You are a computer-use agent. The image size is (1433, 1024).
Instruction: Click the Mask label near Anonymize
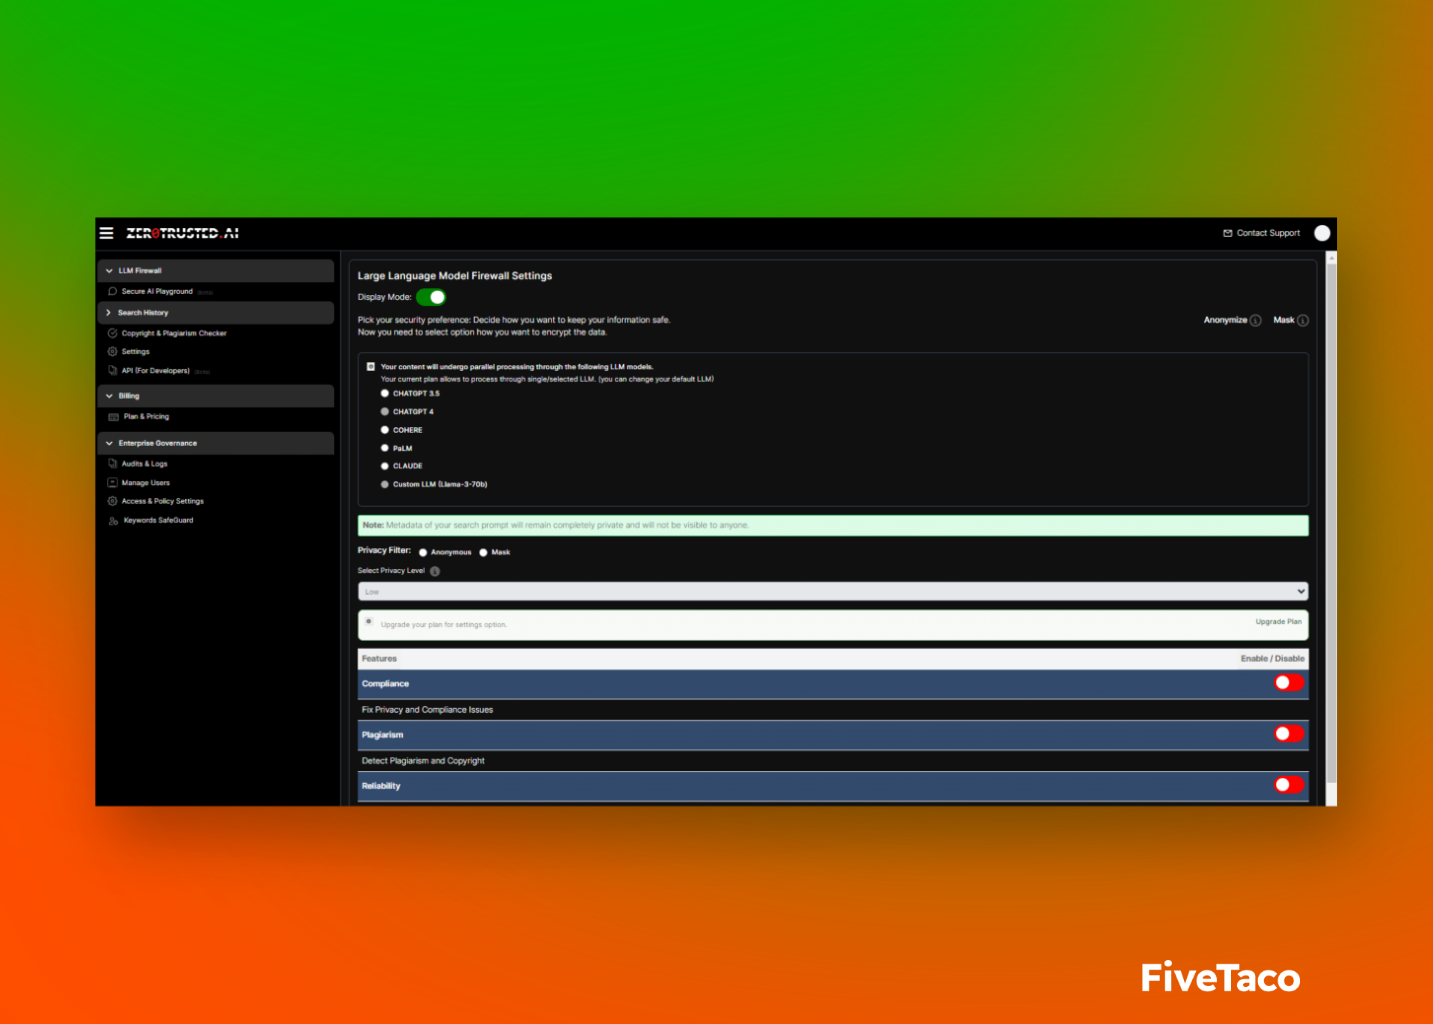pos(1284,320)
